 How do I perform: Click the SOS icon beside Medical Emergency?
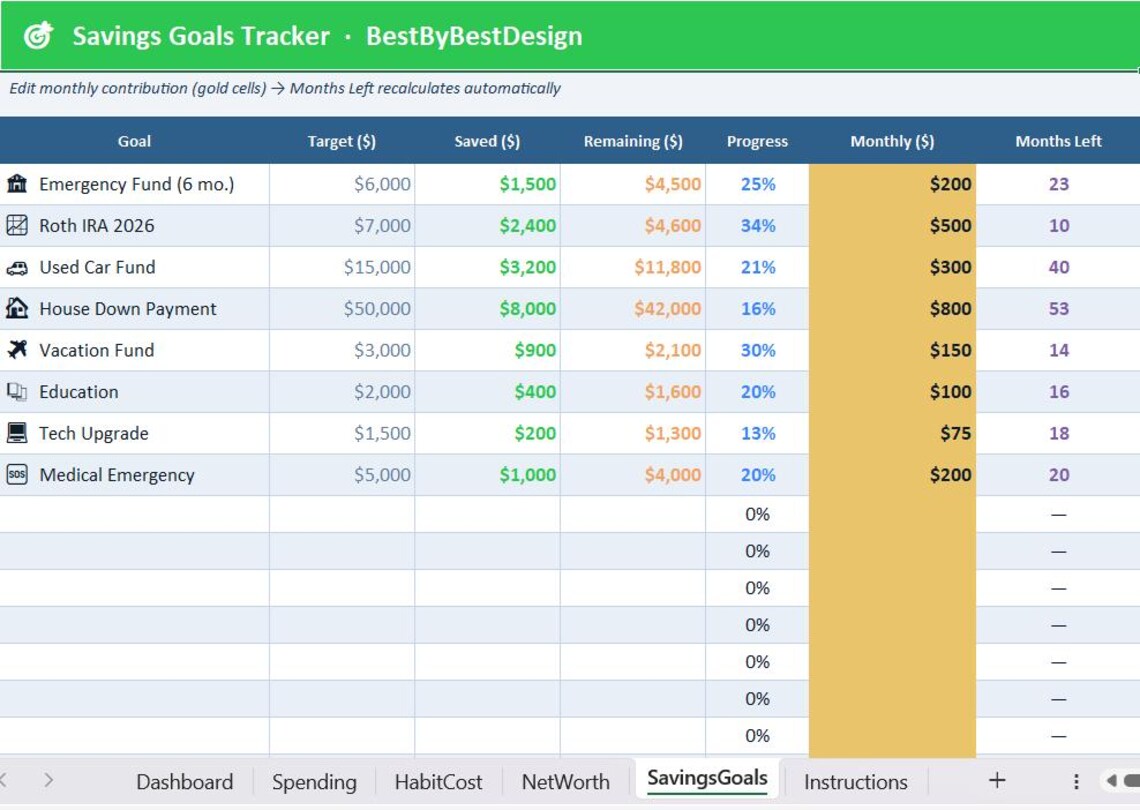pos(17,474)
